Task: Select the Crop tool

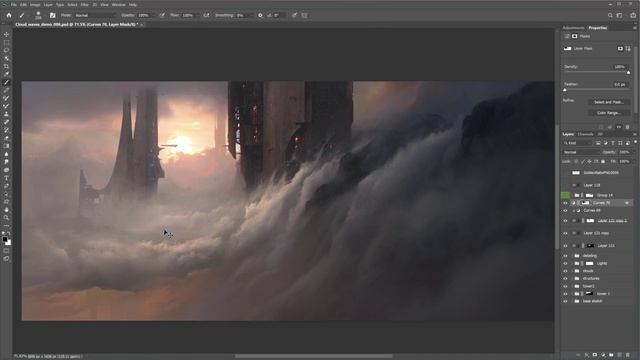Action: (x=6, y=67)
